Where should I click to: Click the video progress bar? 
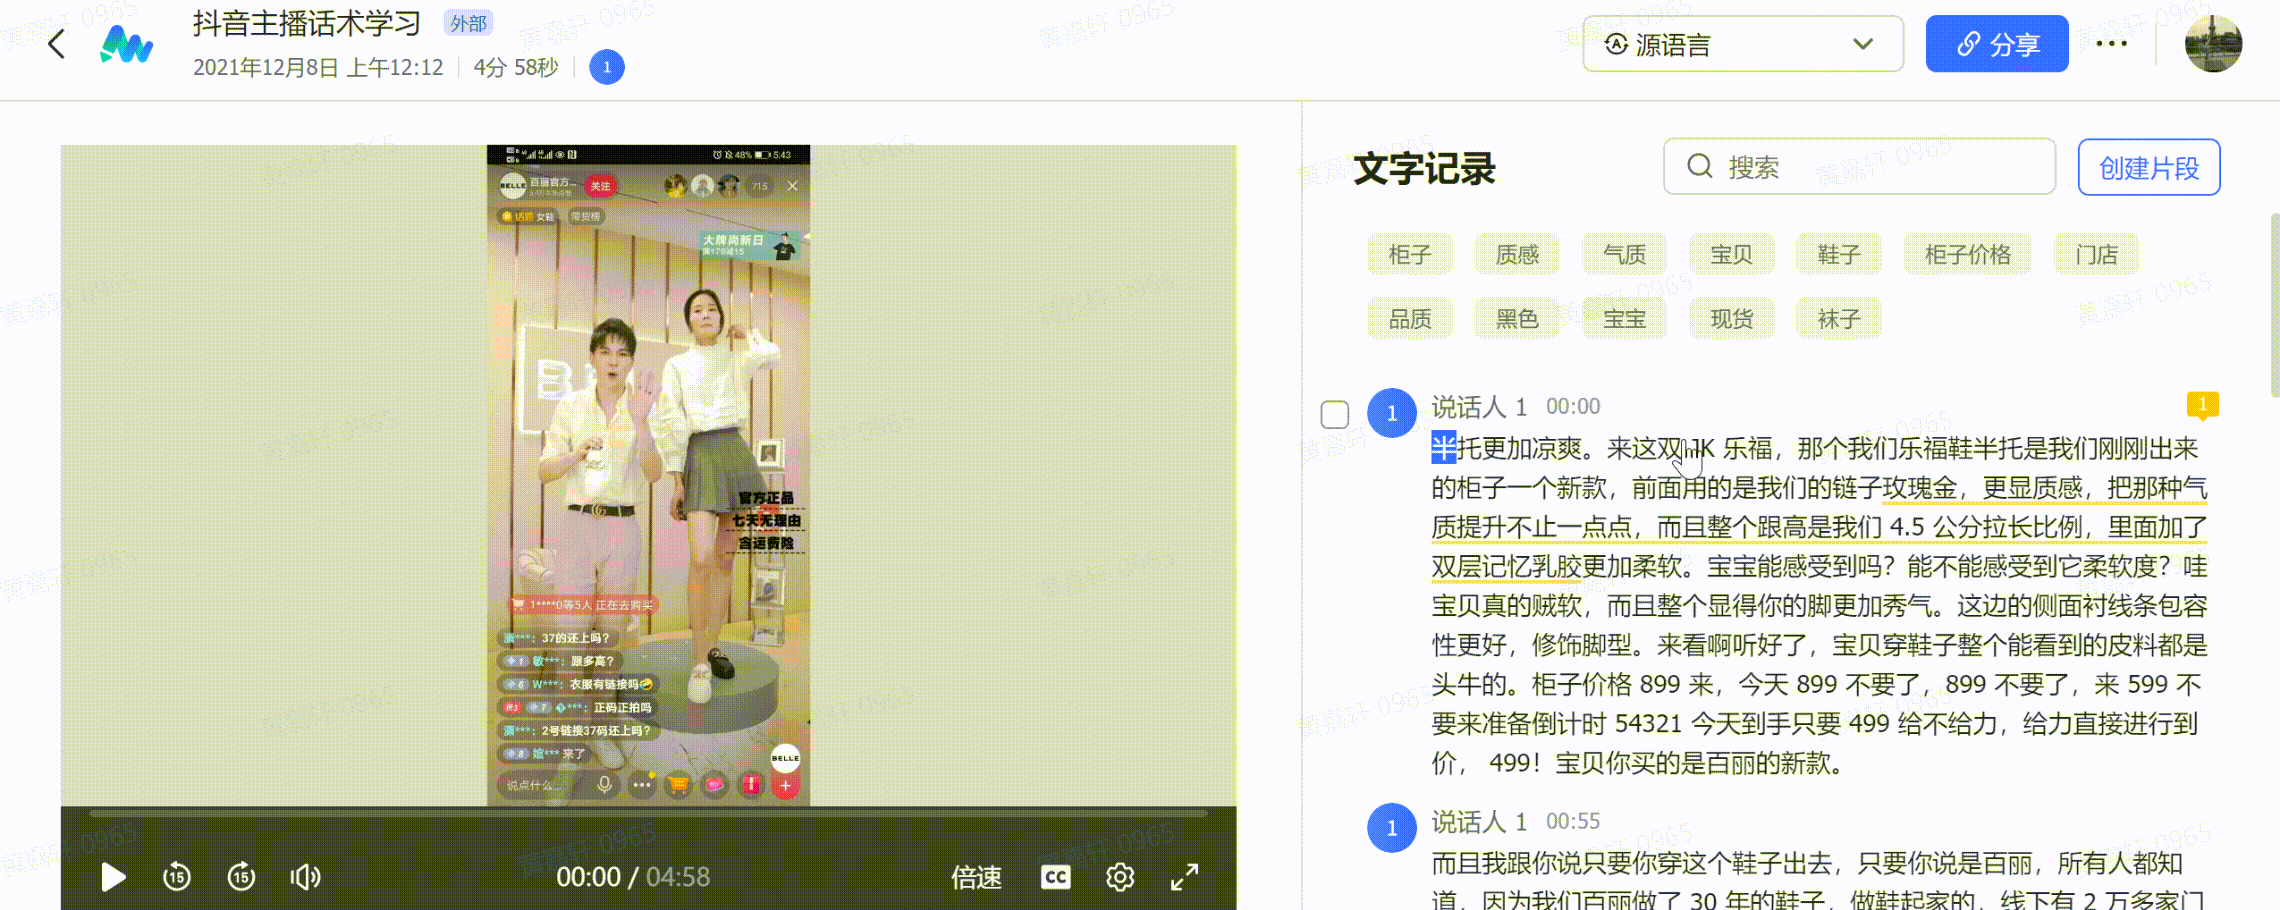point(648,813)
